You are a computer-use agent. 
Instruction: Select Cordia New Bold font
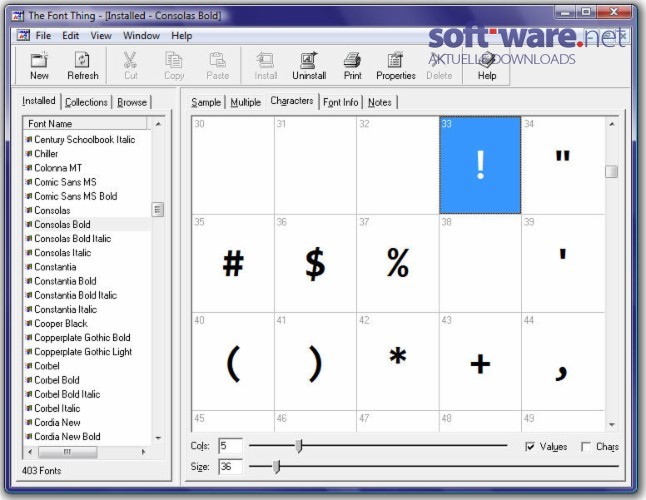(x=67, y=437)
